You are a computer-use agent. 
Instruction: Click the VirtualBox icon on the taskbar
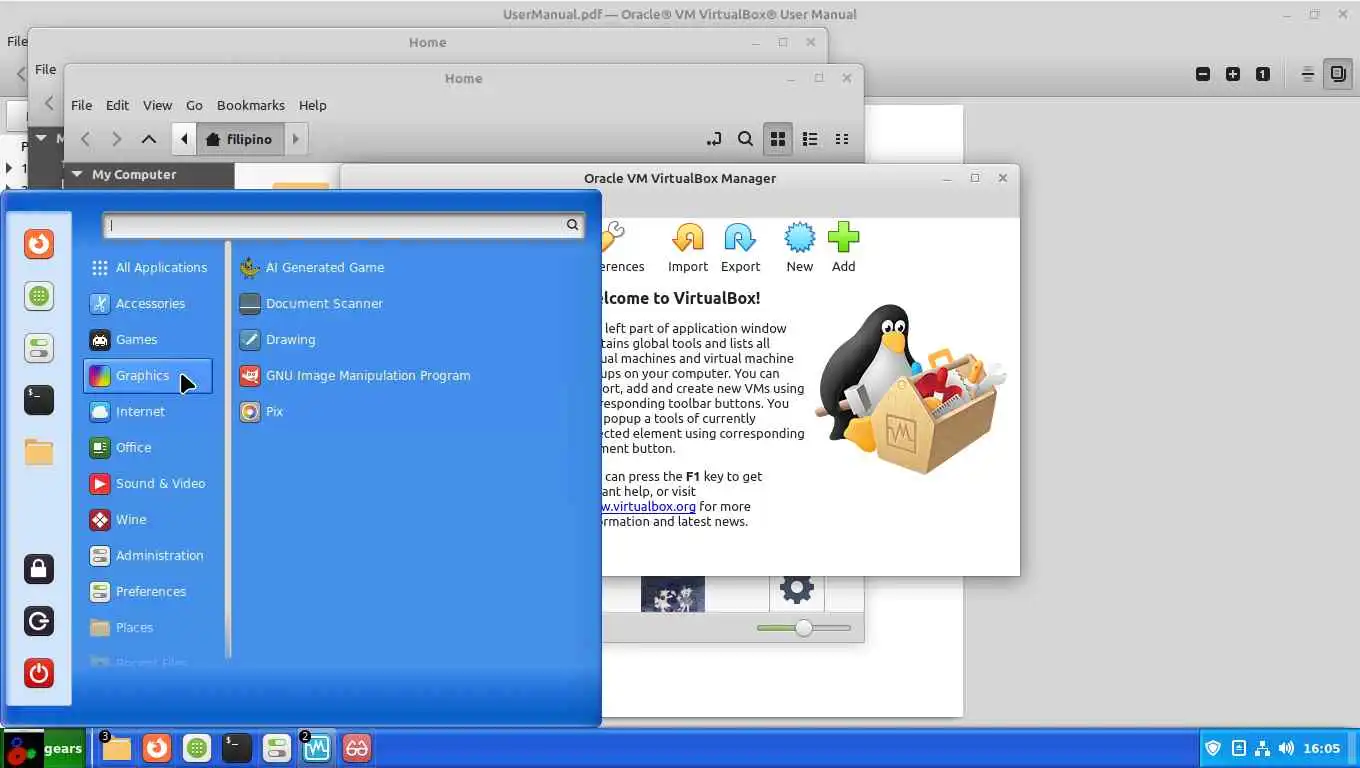pos(317,748)
